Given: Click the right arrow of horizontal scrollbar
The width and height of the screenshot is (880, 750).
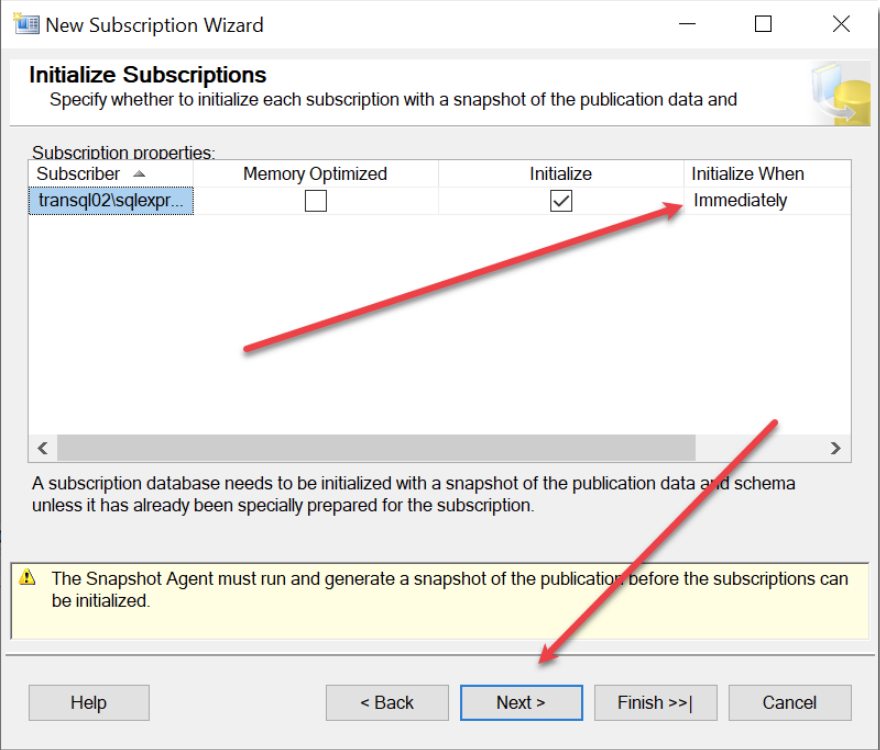Looking at the screenshot, I should 836,448.
